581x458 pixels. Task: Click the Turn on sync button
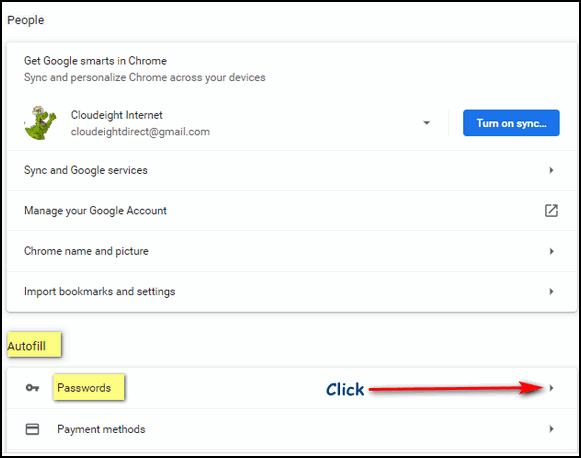pyautogui.click(x=511, y=123)
